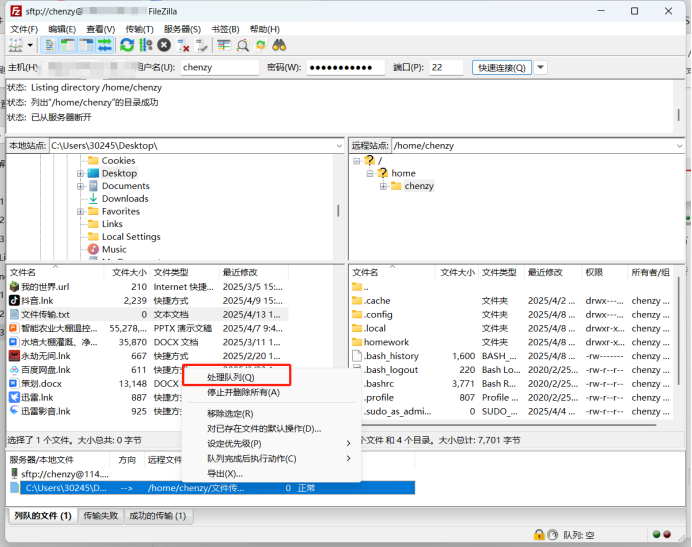The width and height of the screenshot is (692, 547).
Task: Expand the Desktop folder tree node
Action: 80,174
